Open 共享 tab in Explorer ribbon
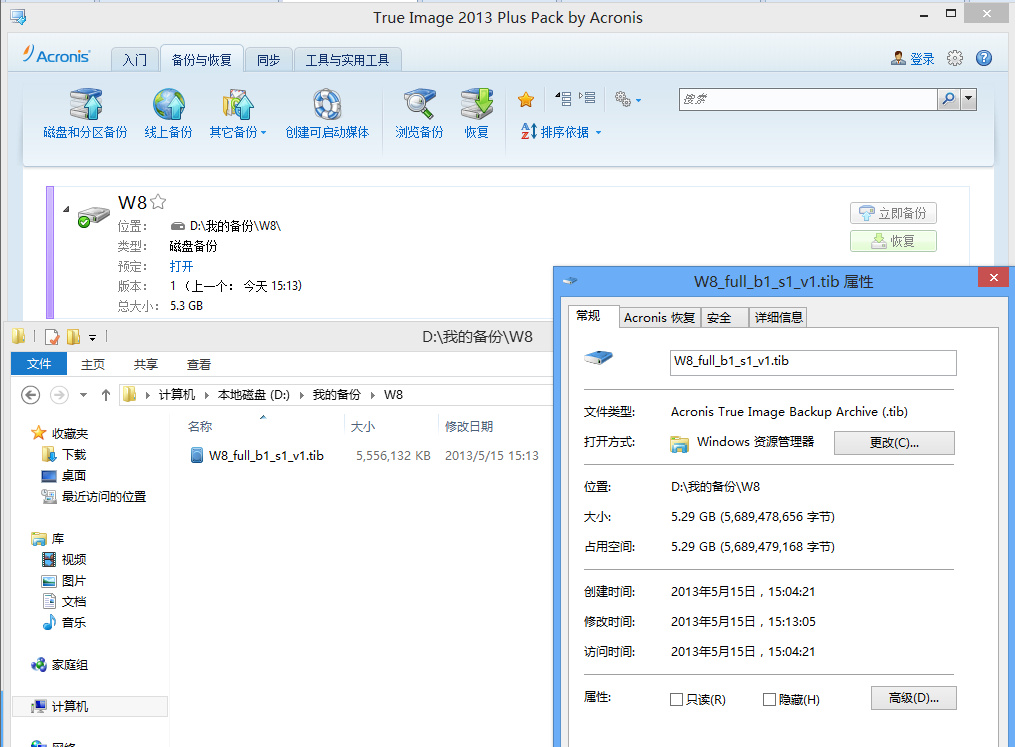This screenshot has width=1015, height=747. tap(146, 364)
